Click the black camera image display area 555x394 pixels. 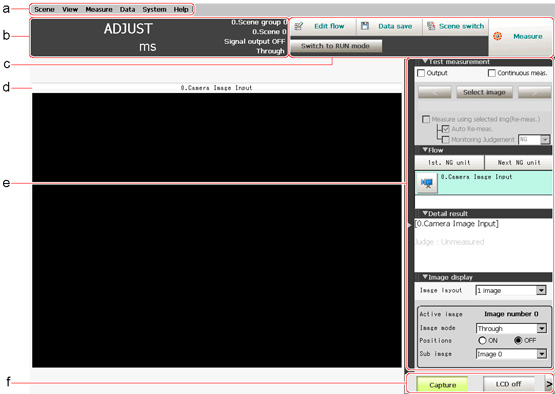click(217, 230)
